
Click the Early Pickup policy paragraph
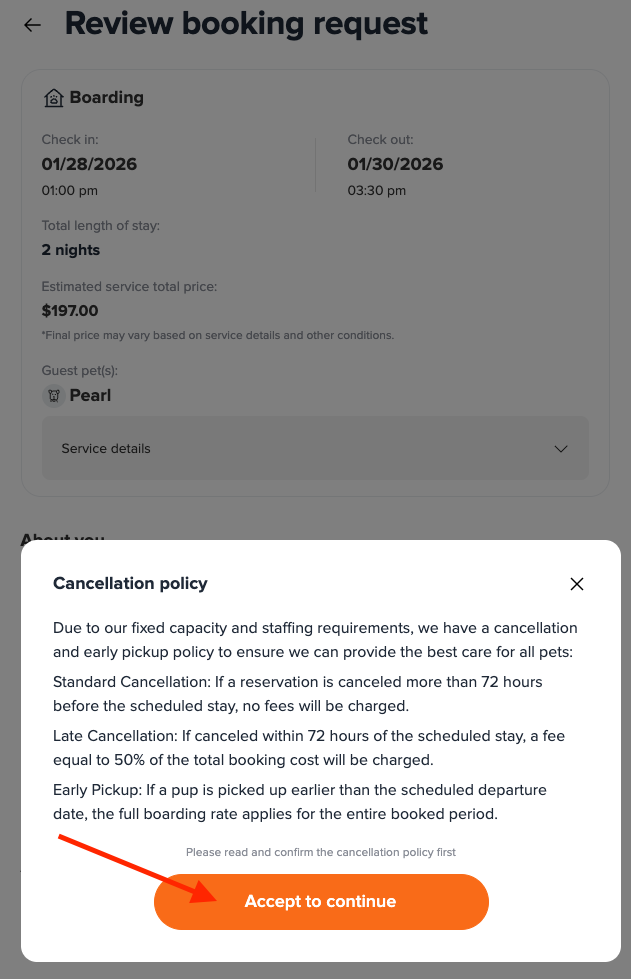tap(300, 802)
